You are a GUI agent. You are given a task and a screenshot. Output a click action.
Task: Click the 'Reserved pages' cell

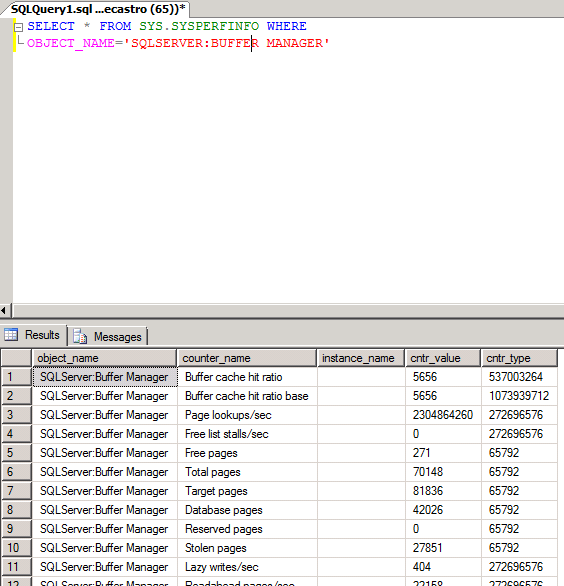247,529
